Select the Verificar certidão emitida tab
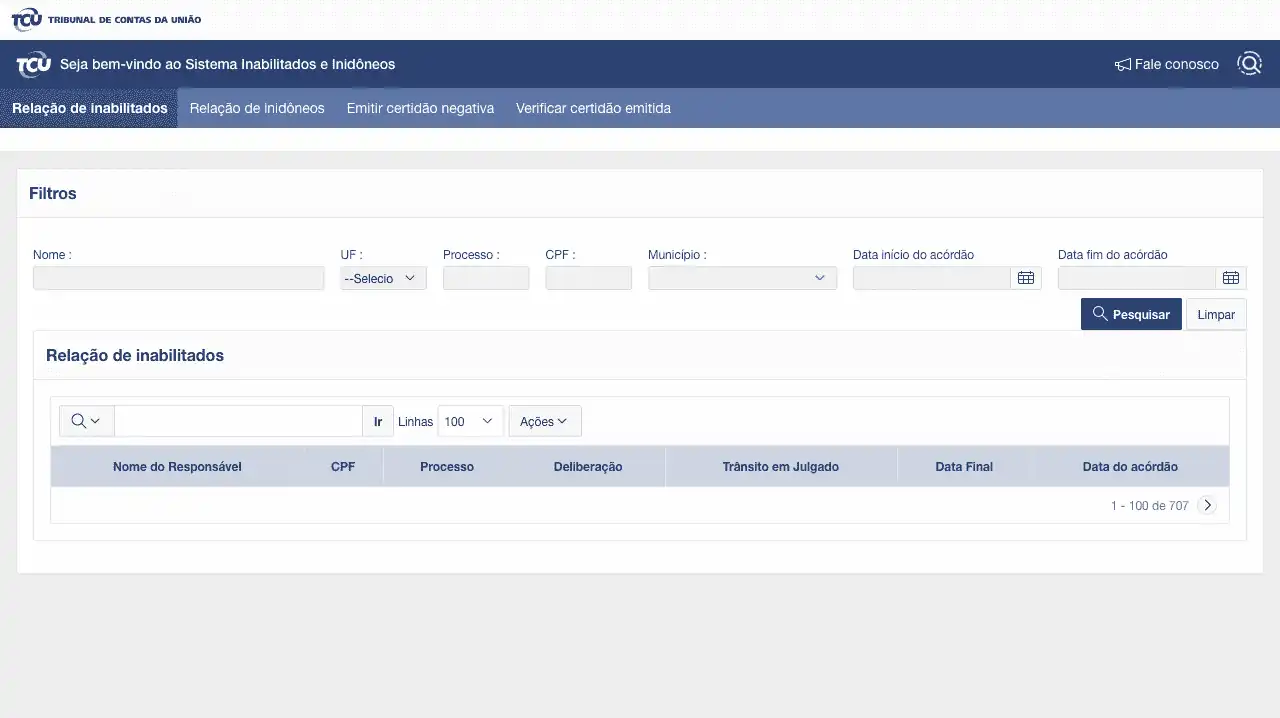1280x718 pixels. click(593, 108)
